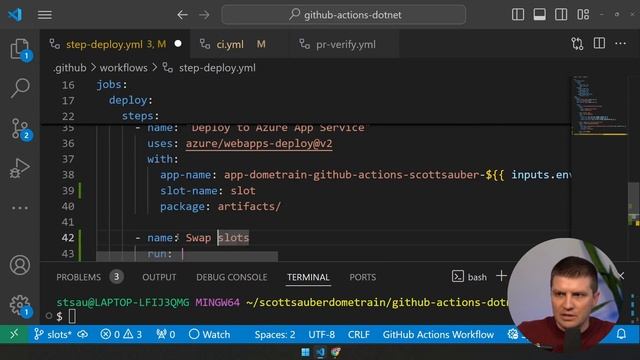
Task: Open the PORTS panel tab
Action: tap(362, 277)
